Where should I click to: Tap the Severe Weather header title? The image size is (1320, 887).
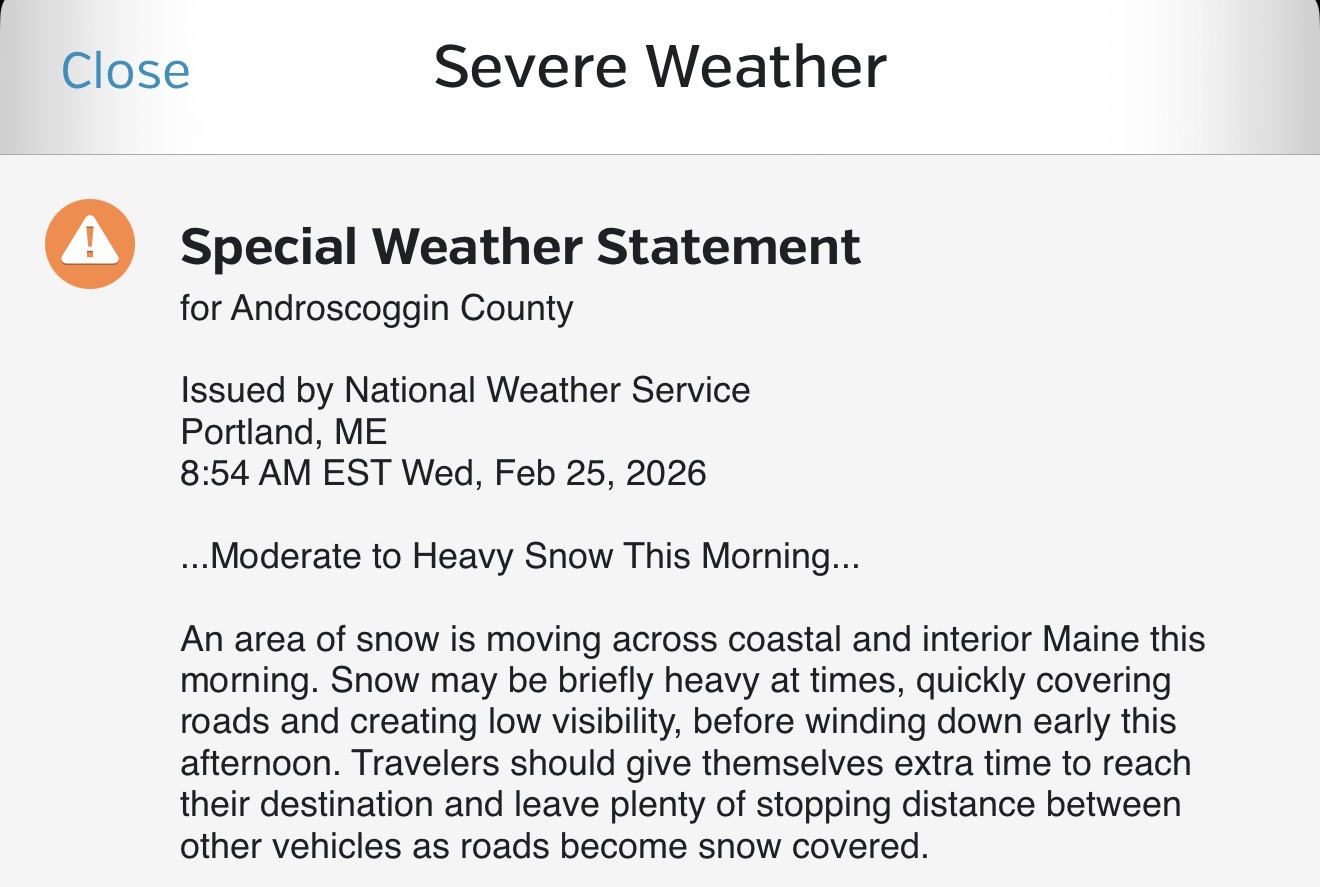(660, 68)
